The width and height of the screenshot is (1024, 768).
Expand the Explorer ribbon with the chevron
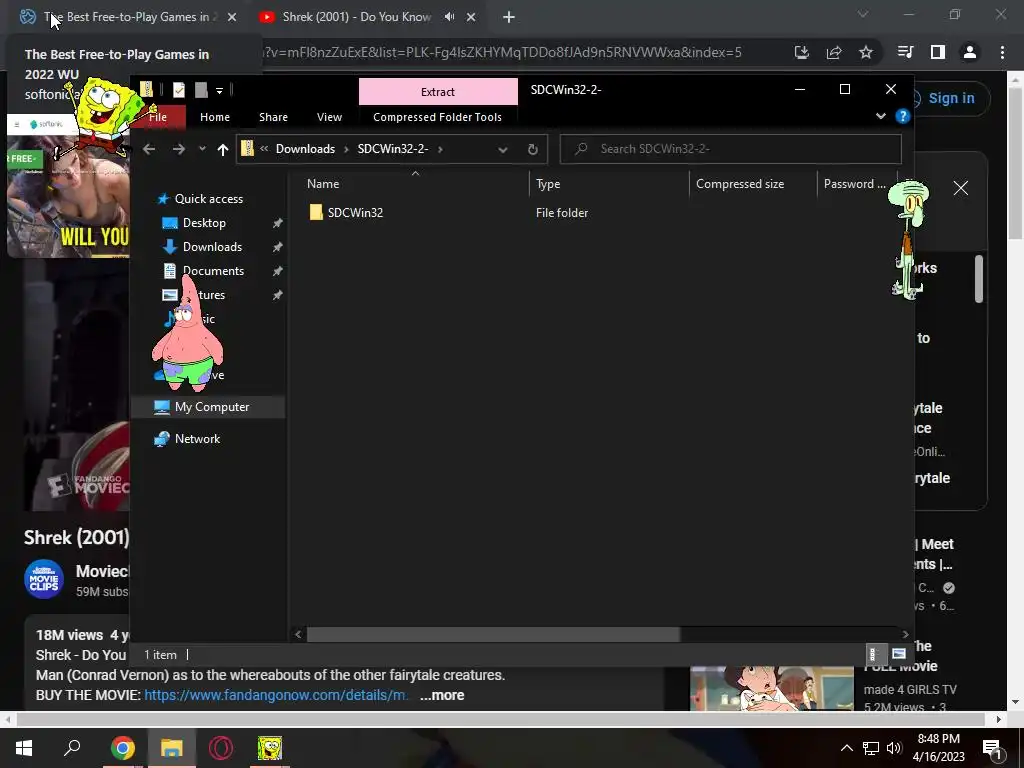point(880,116)
